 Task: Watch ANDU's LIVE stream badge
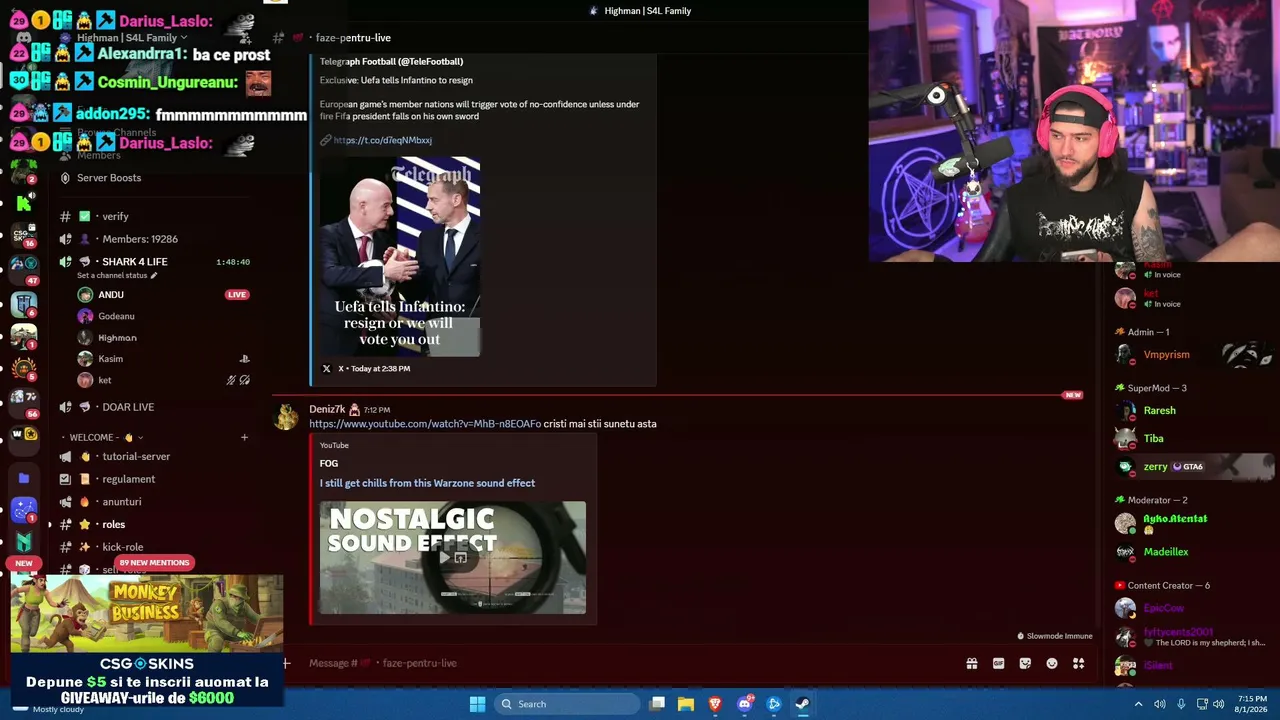pyautogui.click(x=237, y=295)
